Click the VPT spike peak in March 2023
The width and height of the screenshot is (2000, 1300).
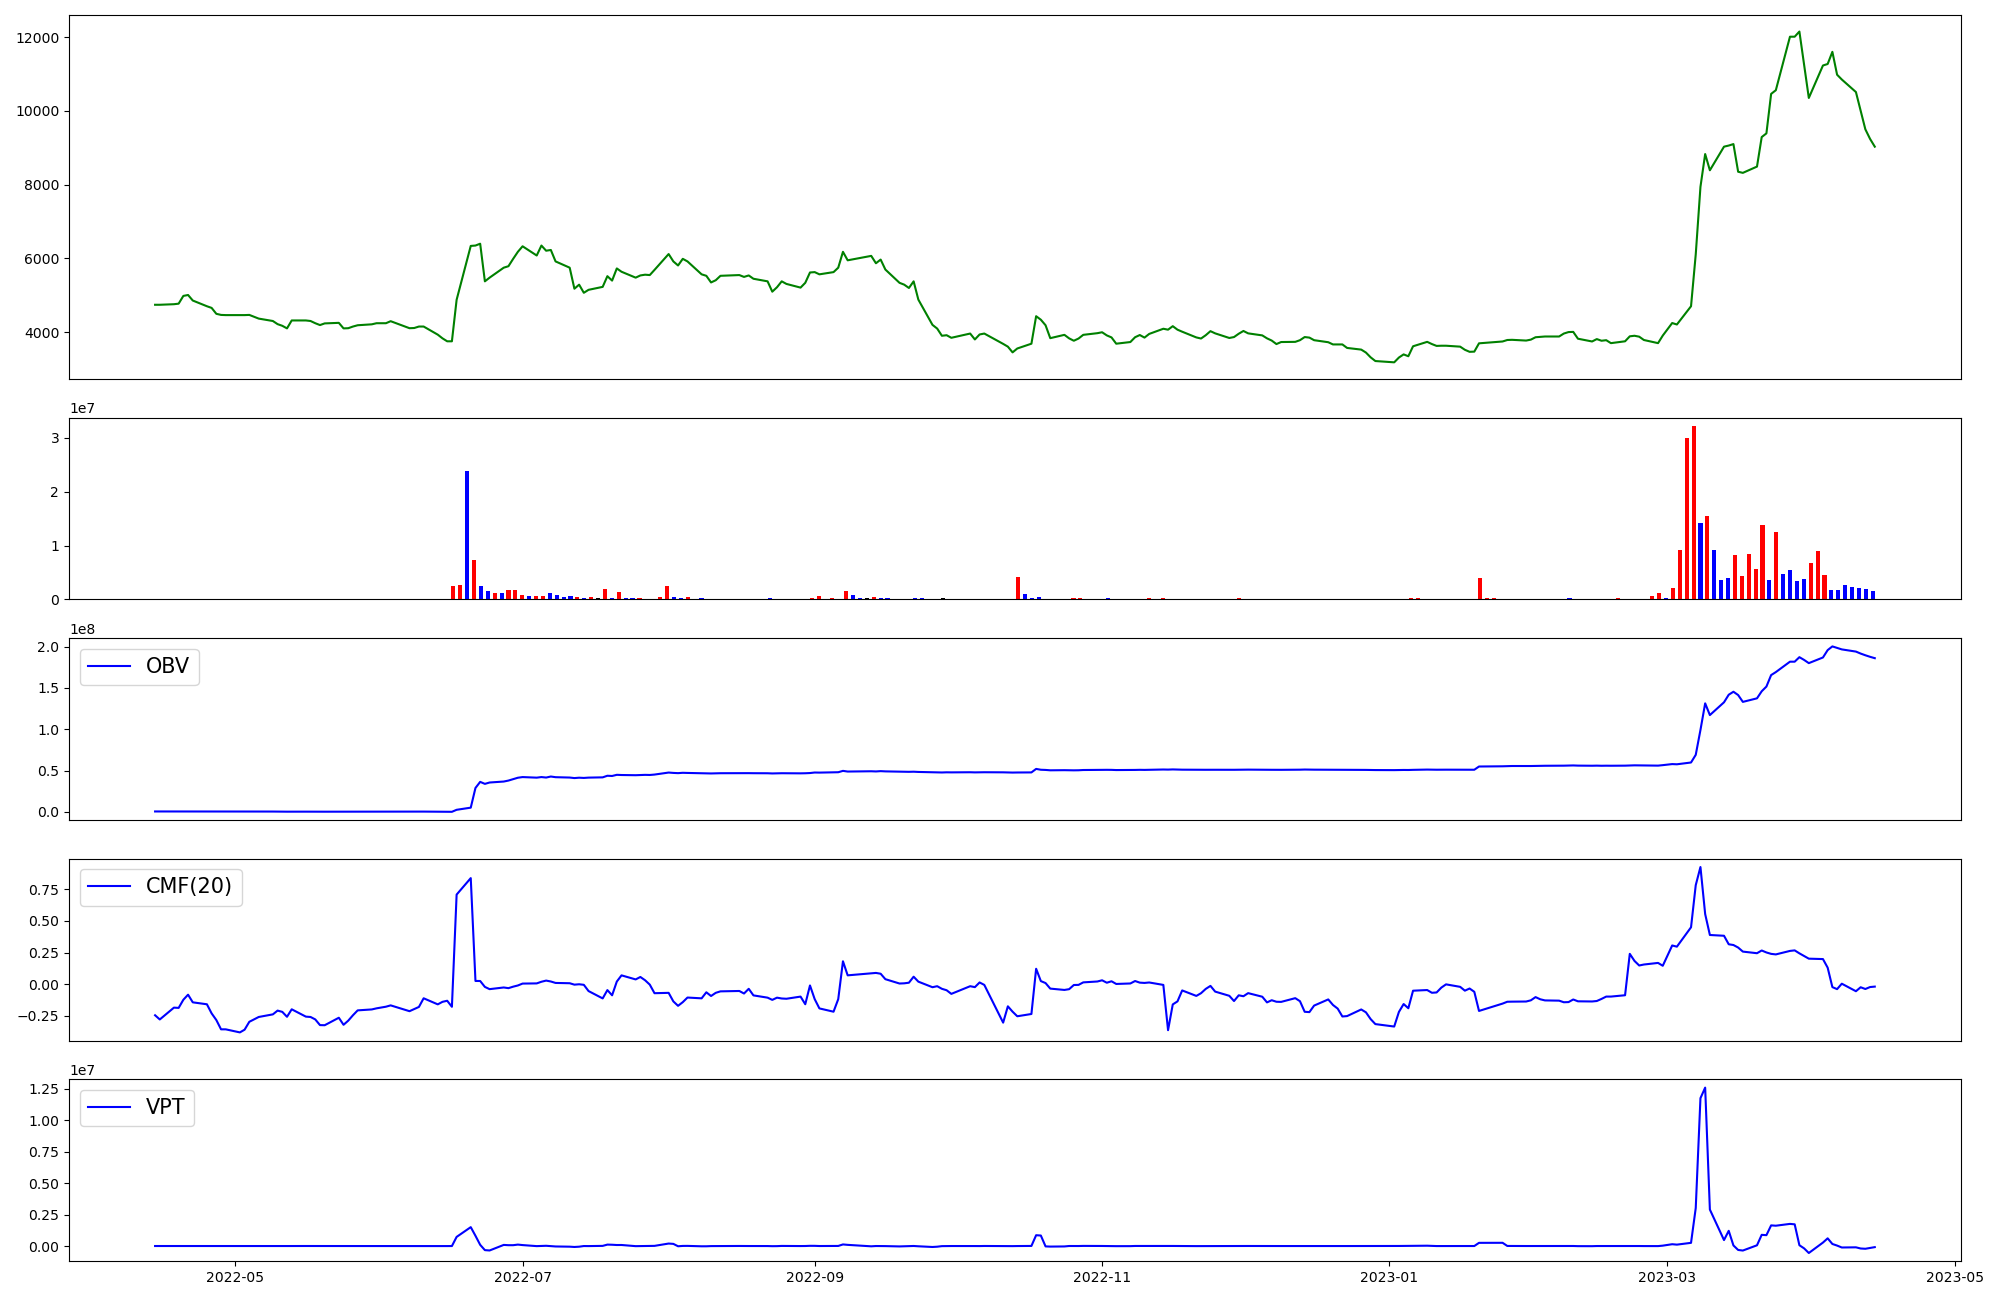[x=1705, y=1088]
